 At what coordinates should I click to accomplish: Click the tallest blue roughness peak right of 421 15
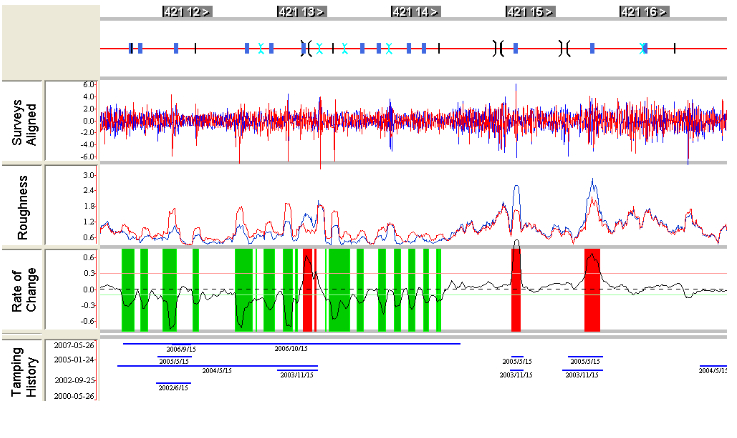(593, 180)
